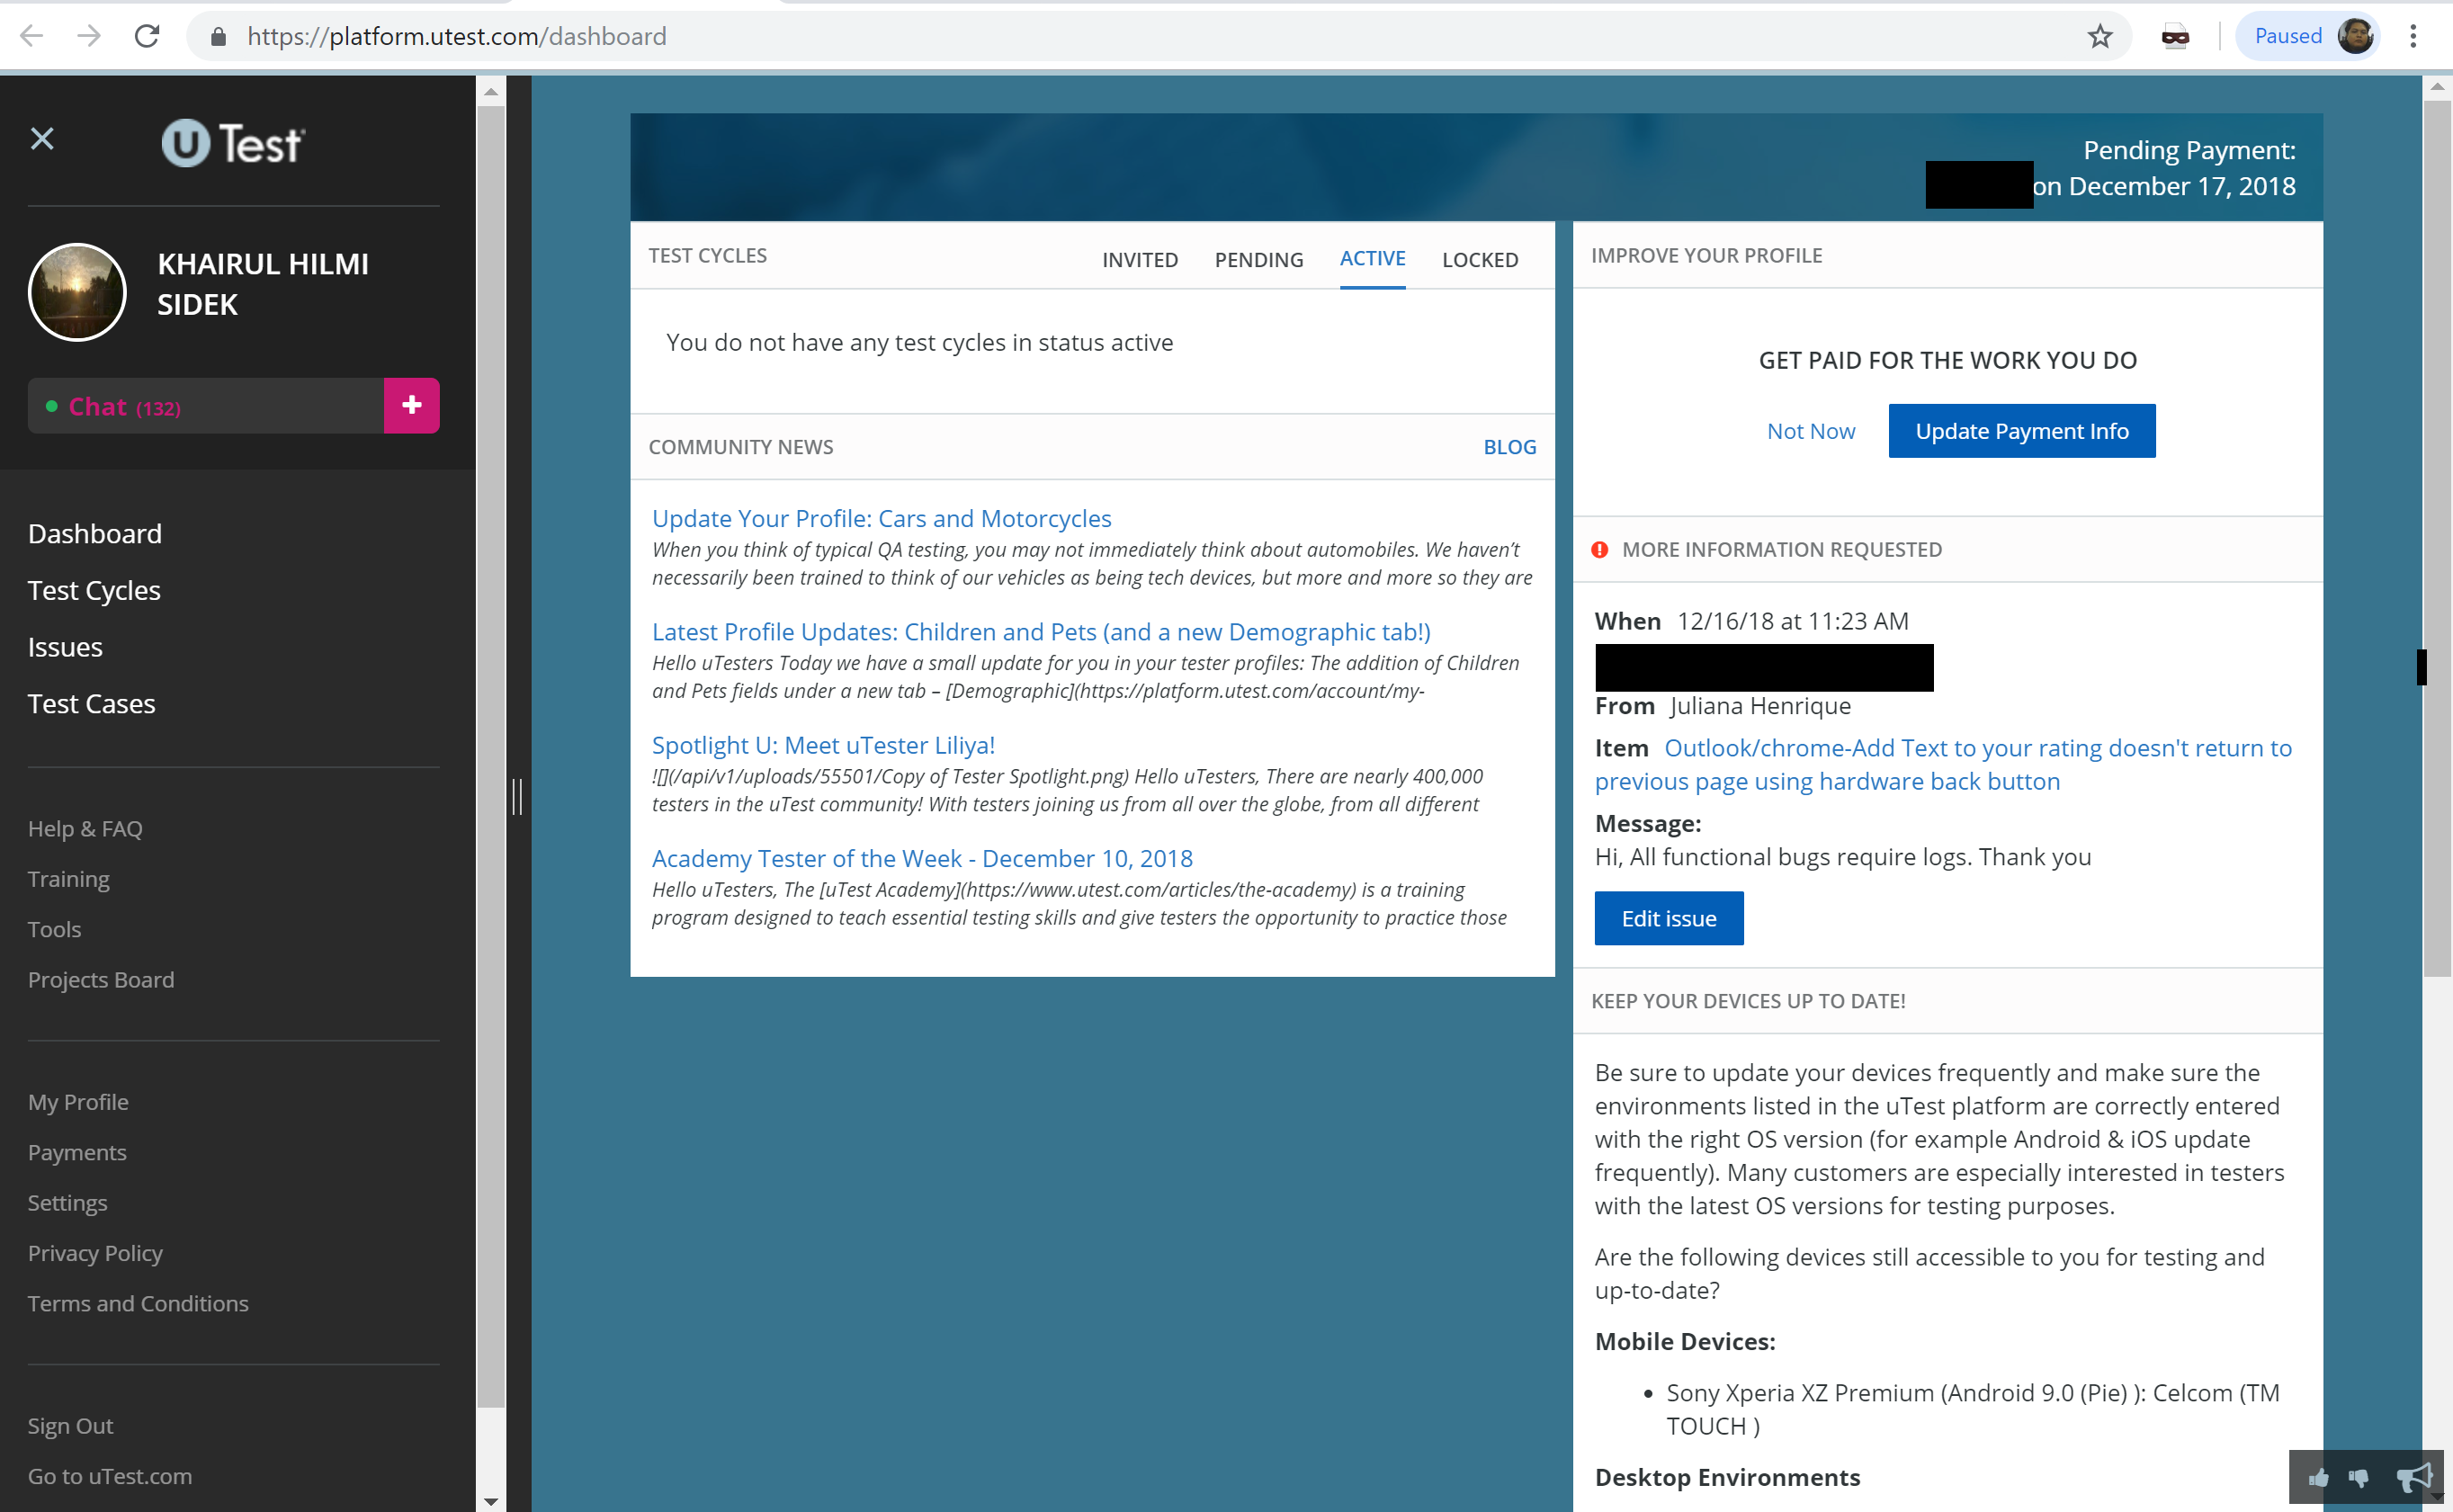Viewport: 2453px width, 1512px height.
Task: Start new chat with pink plus button
Action: (x=411, y=405)
